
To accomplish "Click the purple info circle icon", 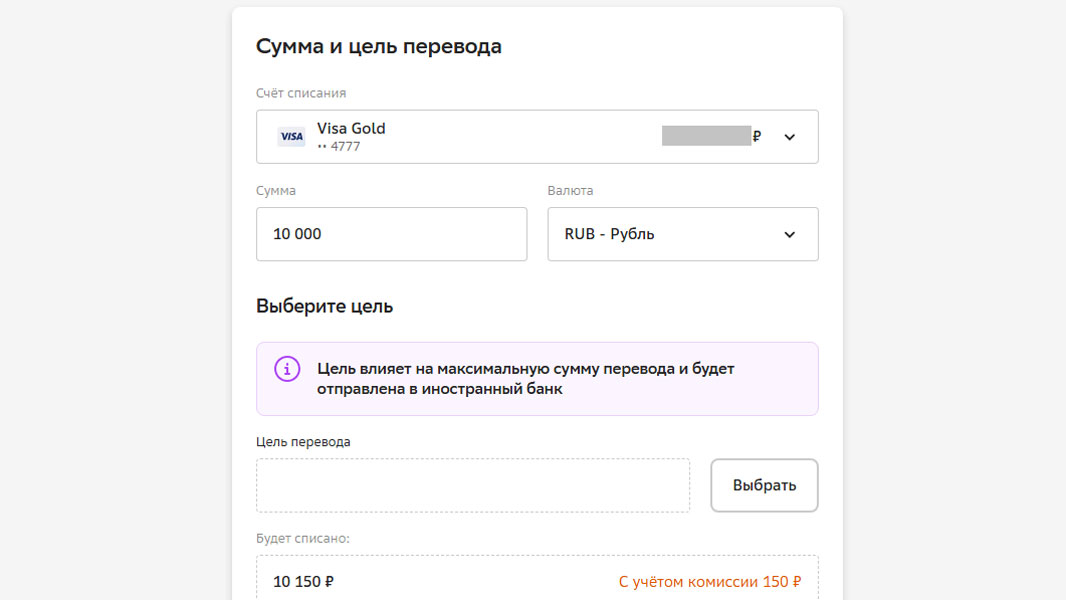I will (x=287, y=369).
